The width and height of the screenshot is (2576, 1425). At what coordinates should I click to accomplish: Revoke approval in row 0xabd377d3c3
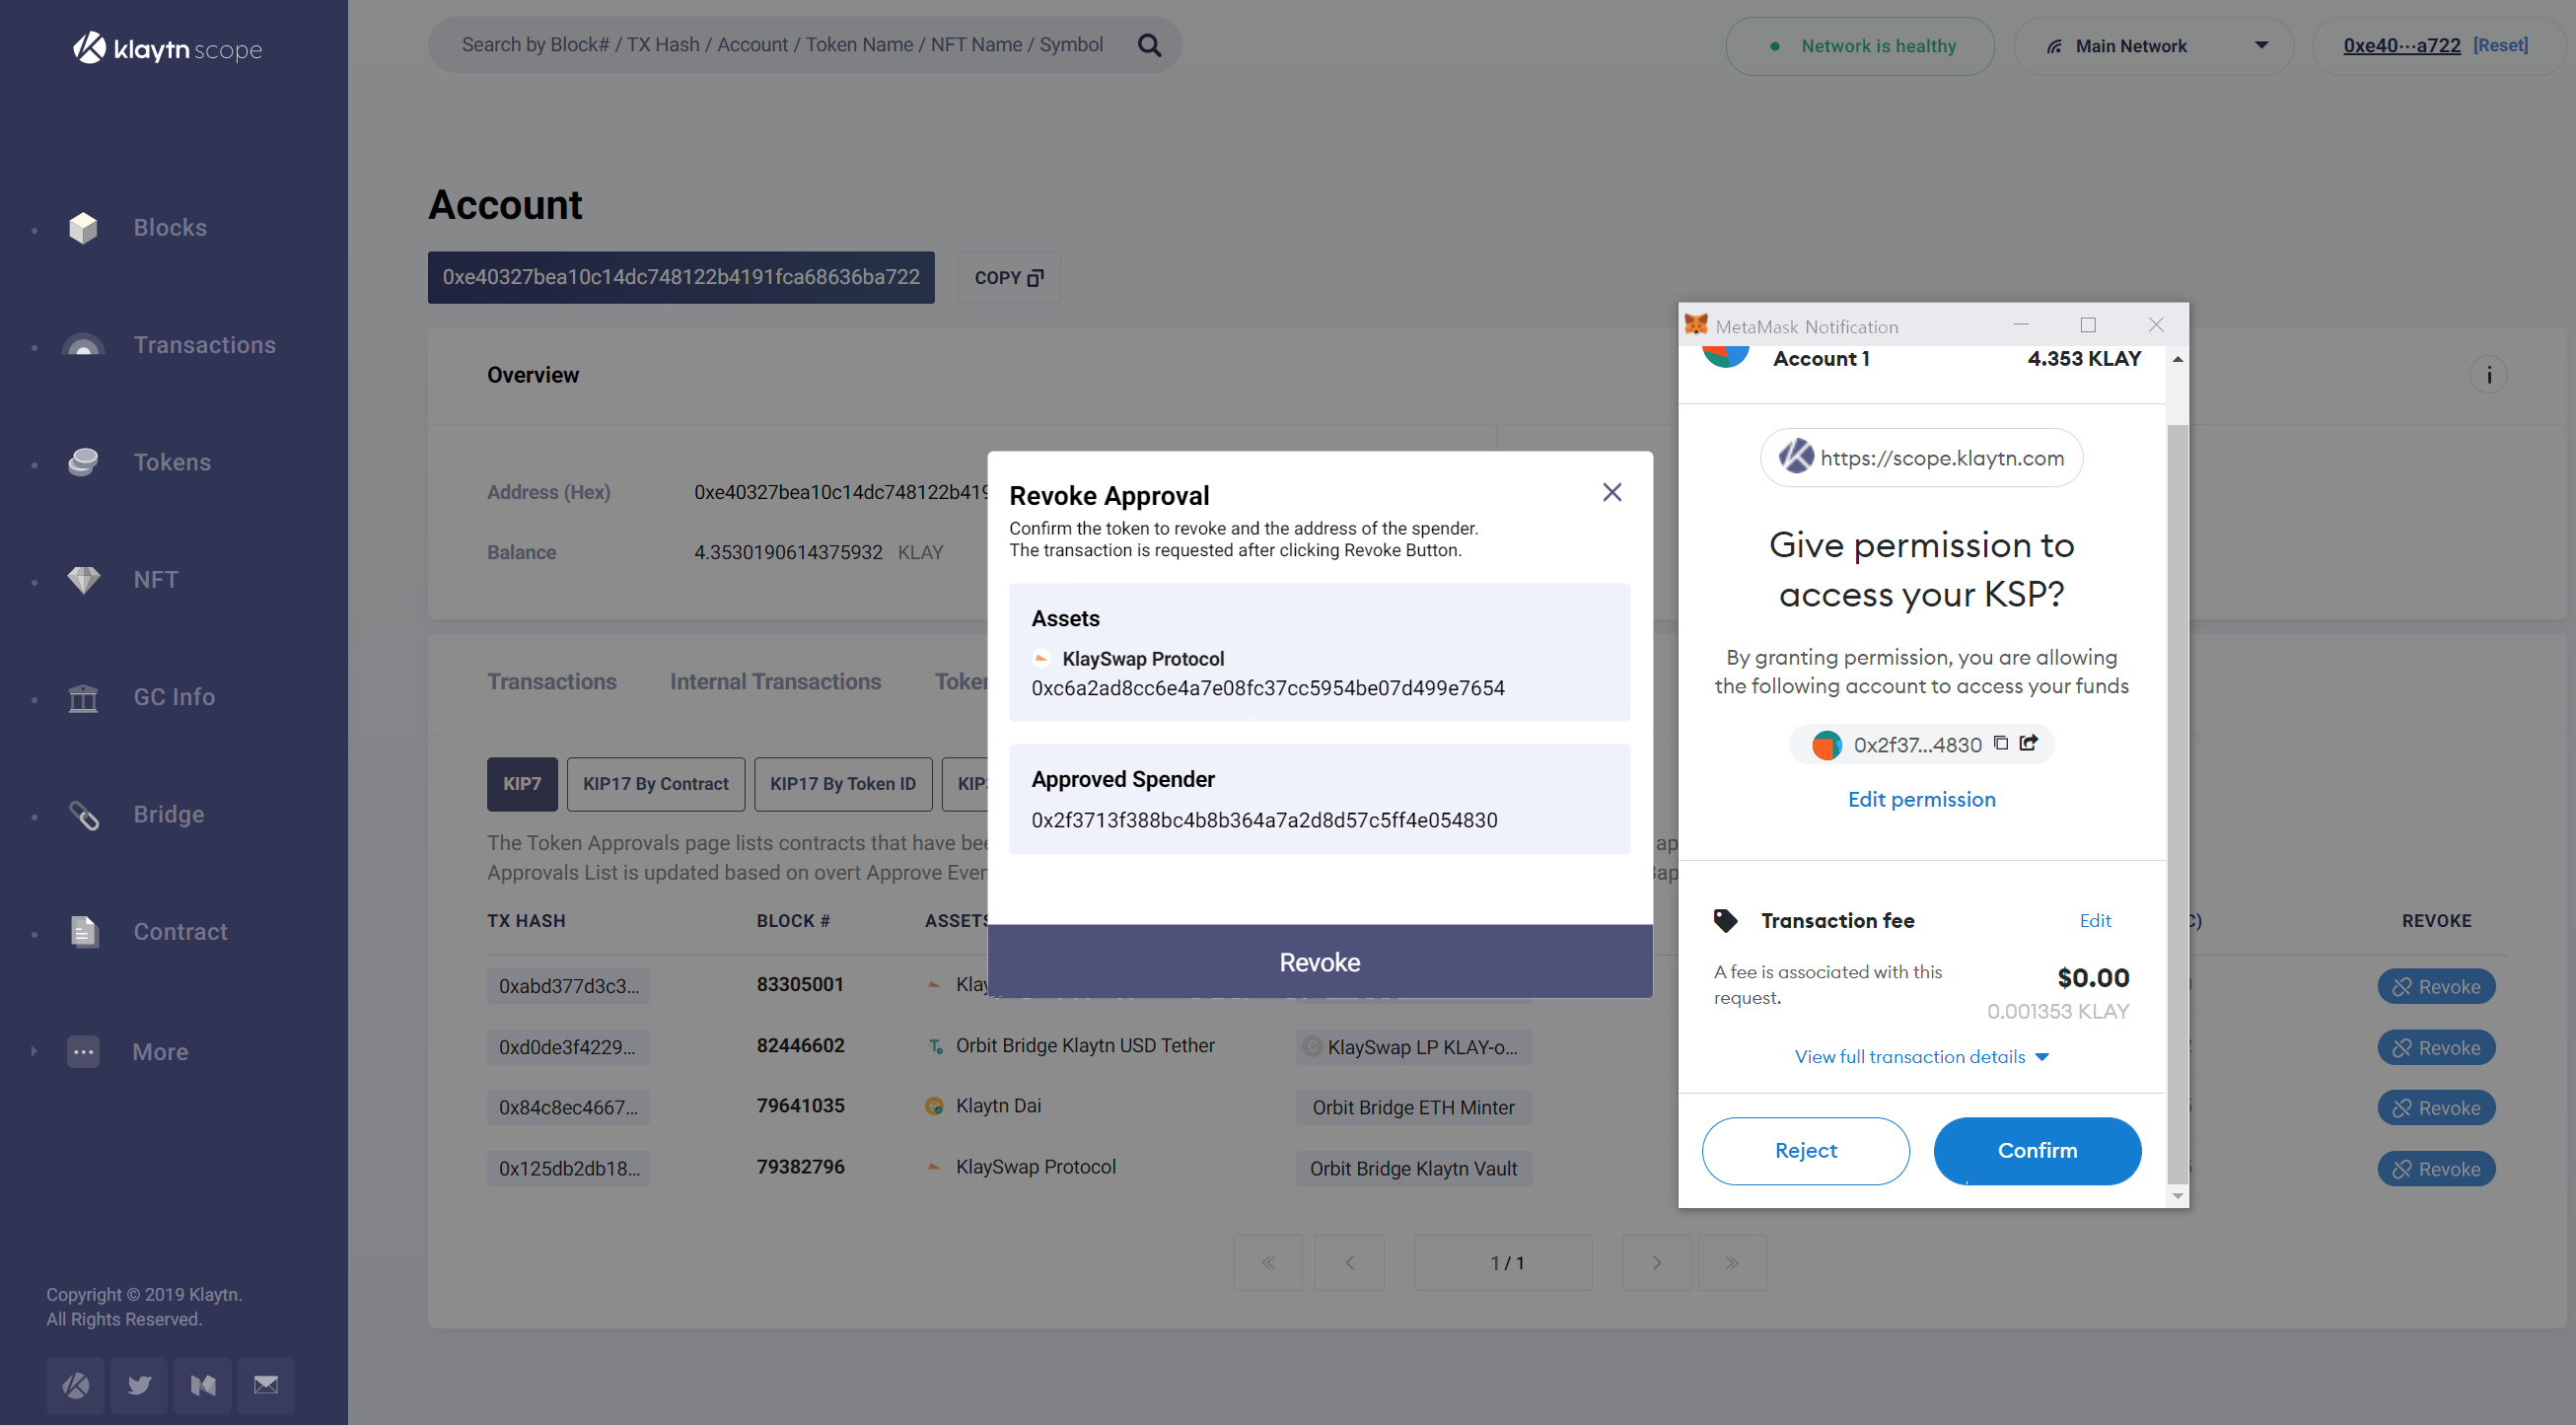pos(2436,987)
